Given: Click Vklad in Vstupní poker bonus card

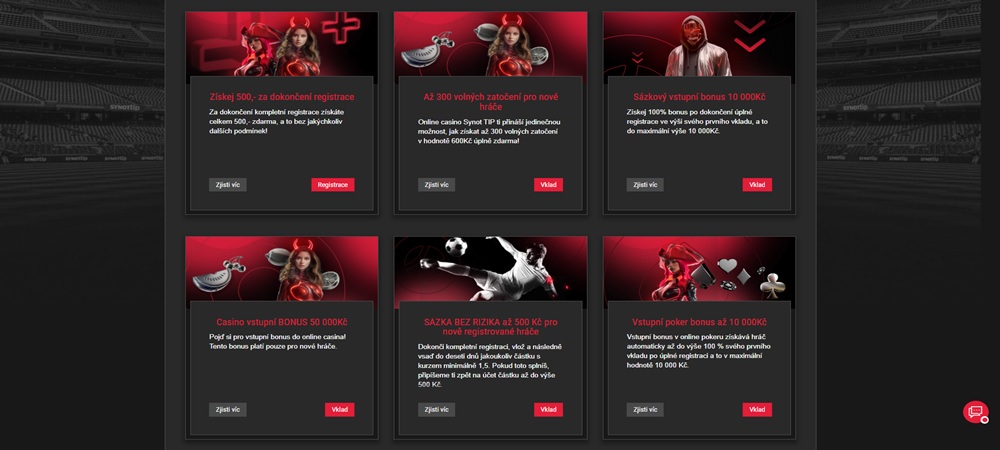Looking at the screenshot, I should coord(757,410).
